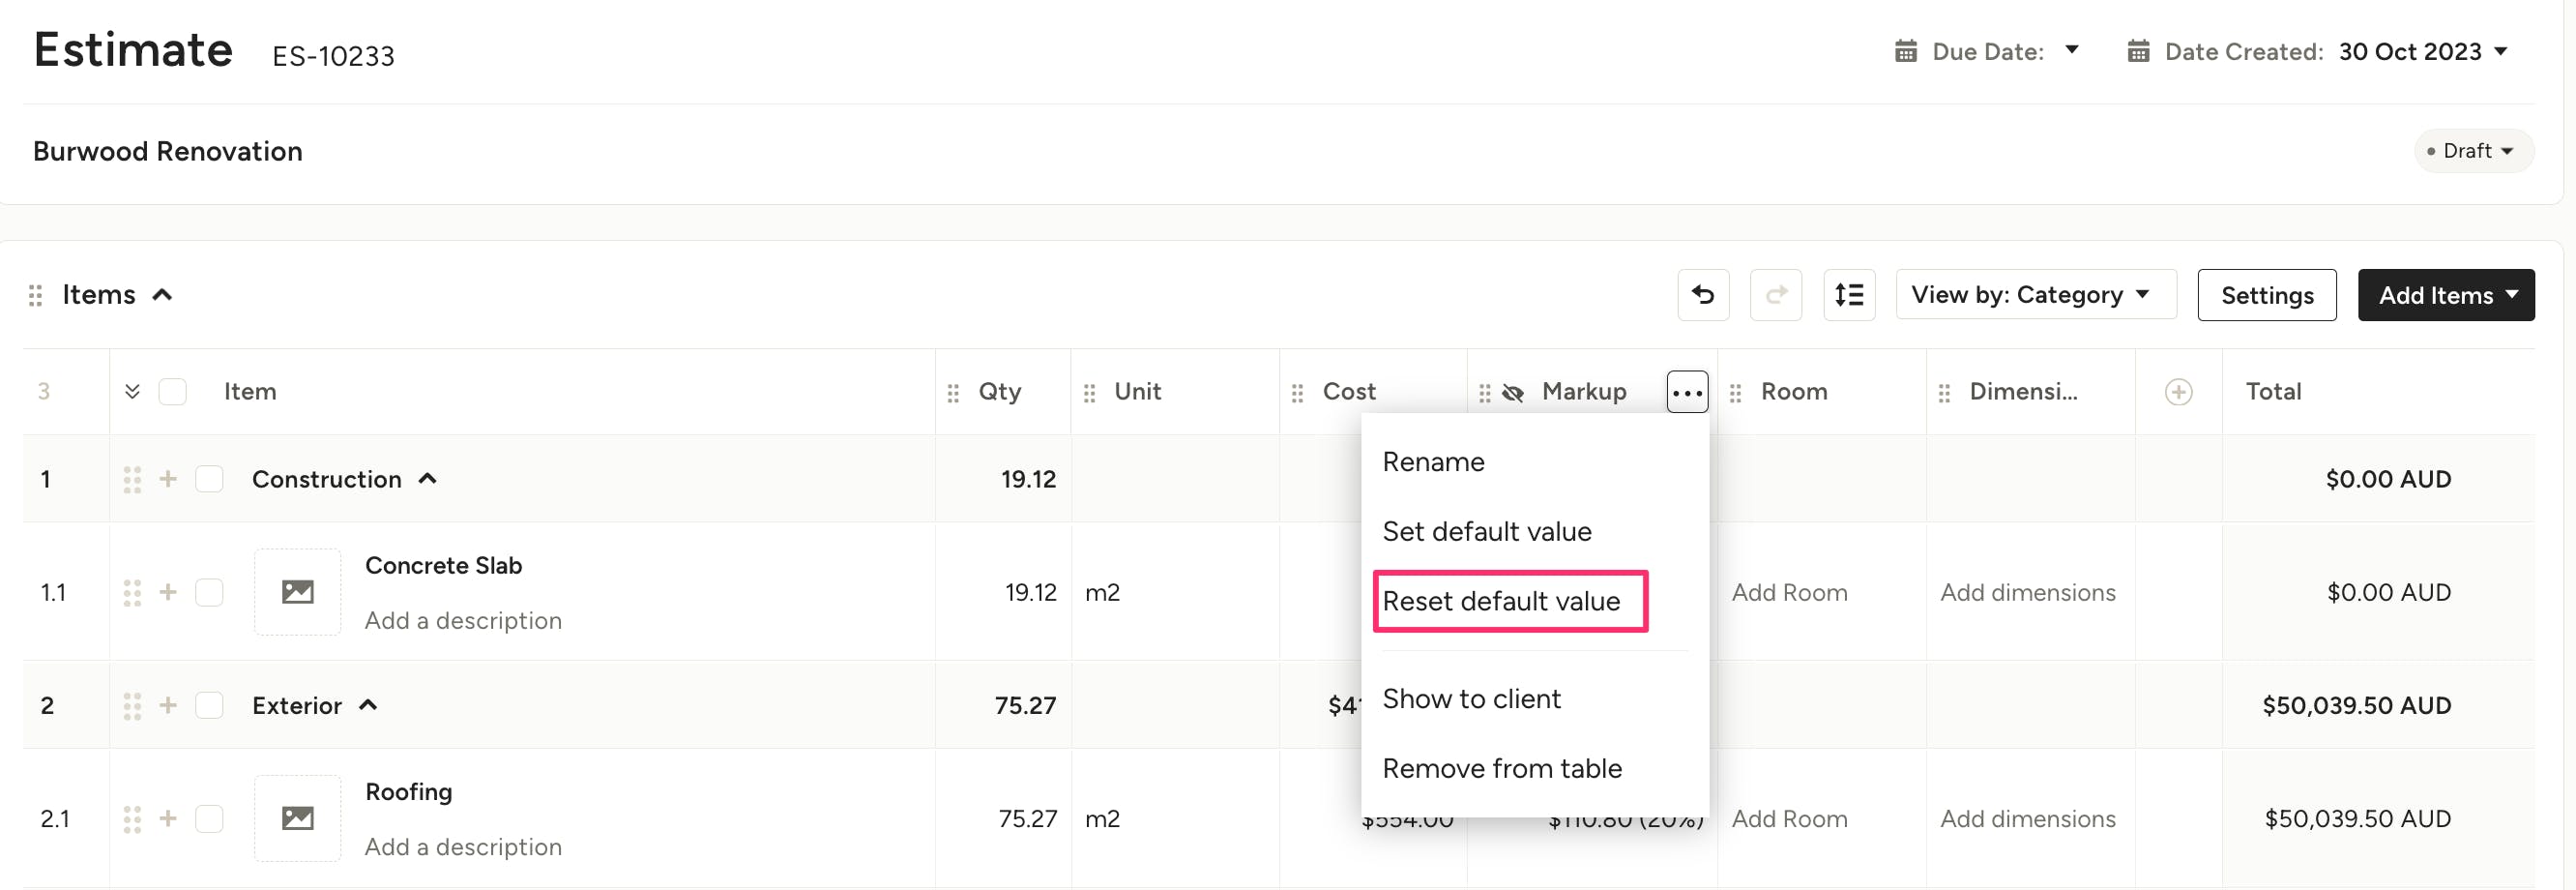The image size is (2576, 890).
Task: Select Reset default value menu option
Action: (1500, 601)
